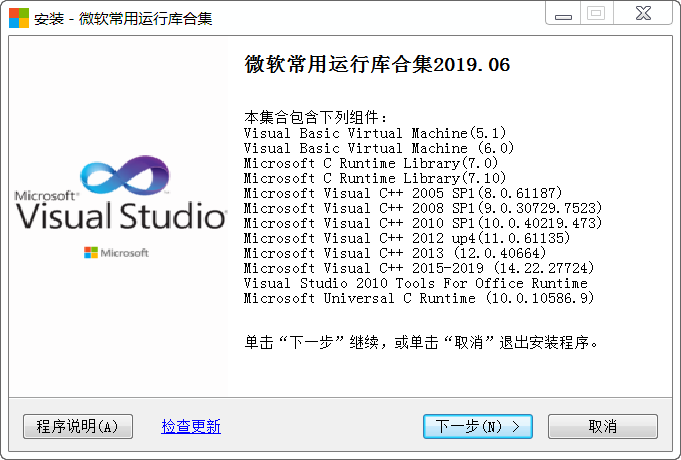Click Visual C++ 2015-2019 (14.22.27724) line
This screenshot has height=460, width=681.
tap(419, 268)
